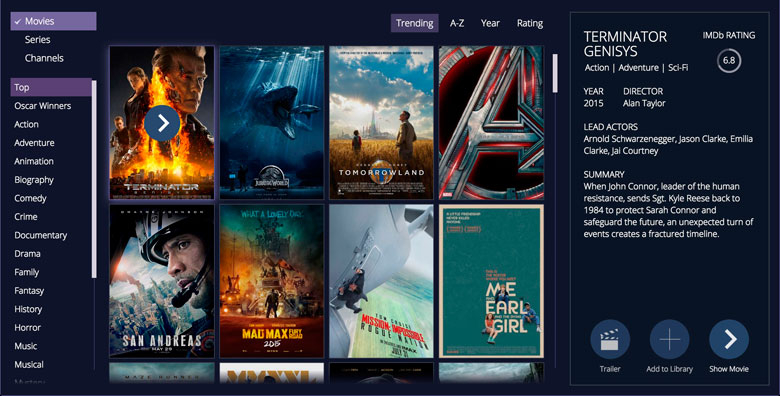
Task: Switch to the Series section
Action: [38, 40]
